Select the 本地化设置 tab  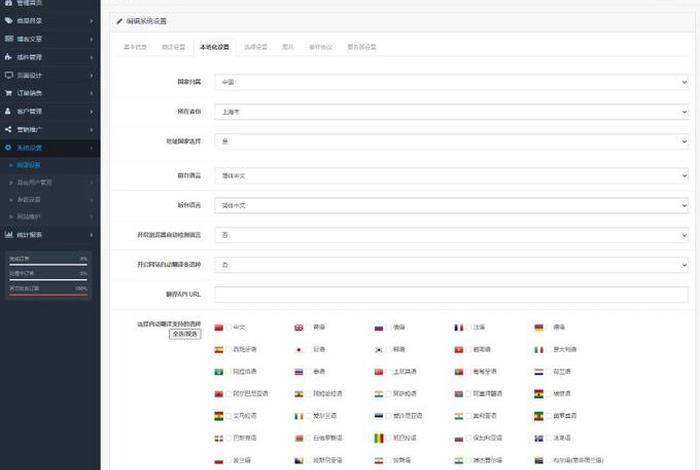(215, 47)
